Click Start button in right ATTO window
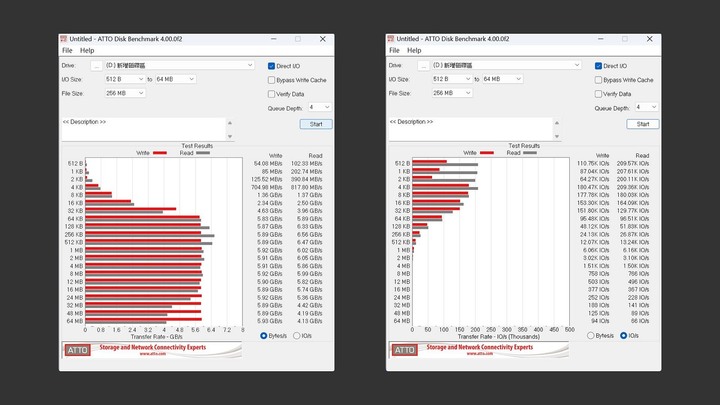Screen dimensions: 720x405 (x=643, y=124)
